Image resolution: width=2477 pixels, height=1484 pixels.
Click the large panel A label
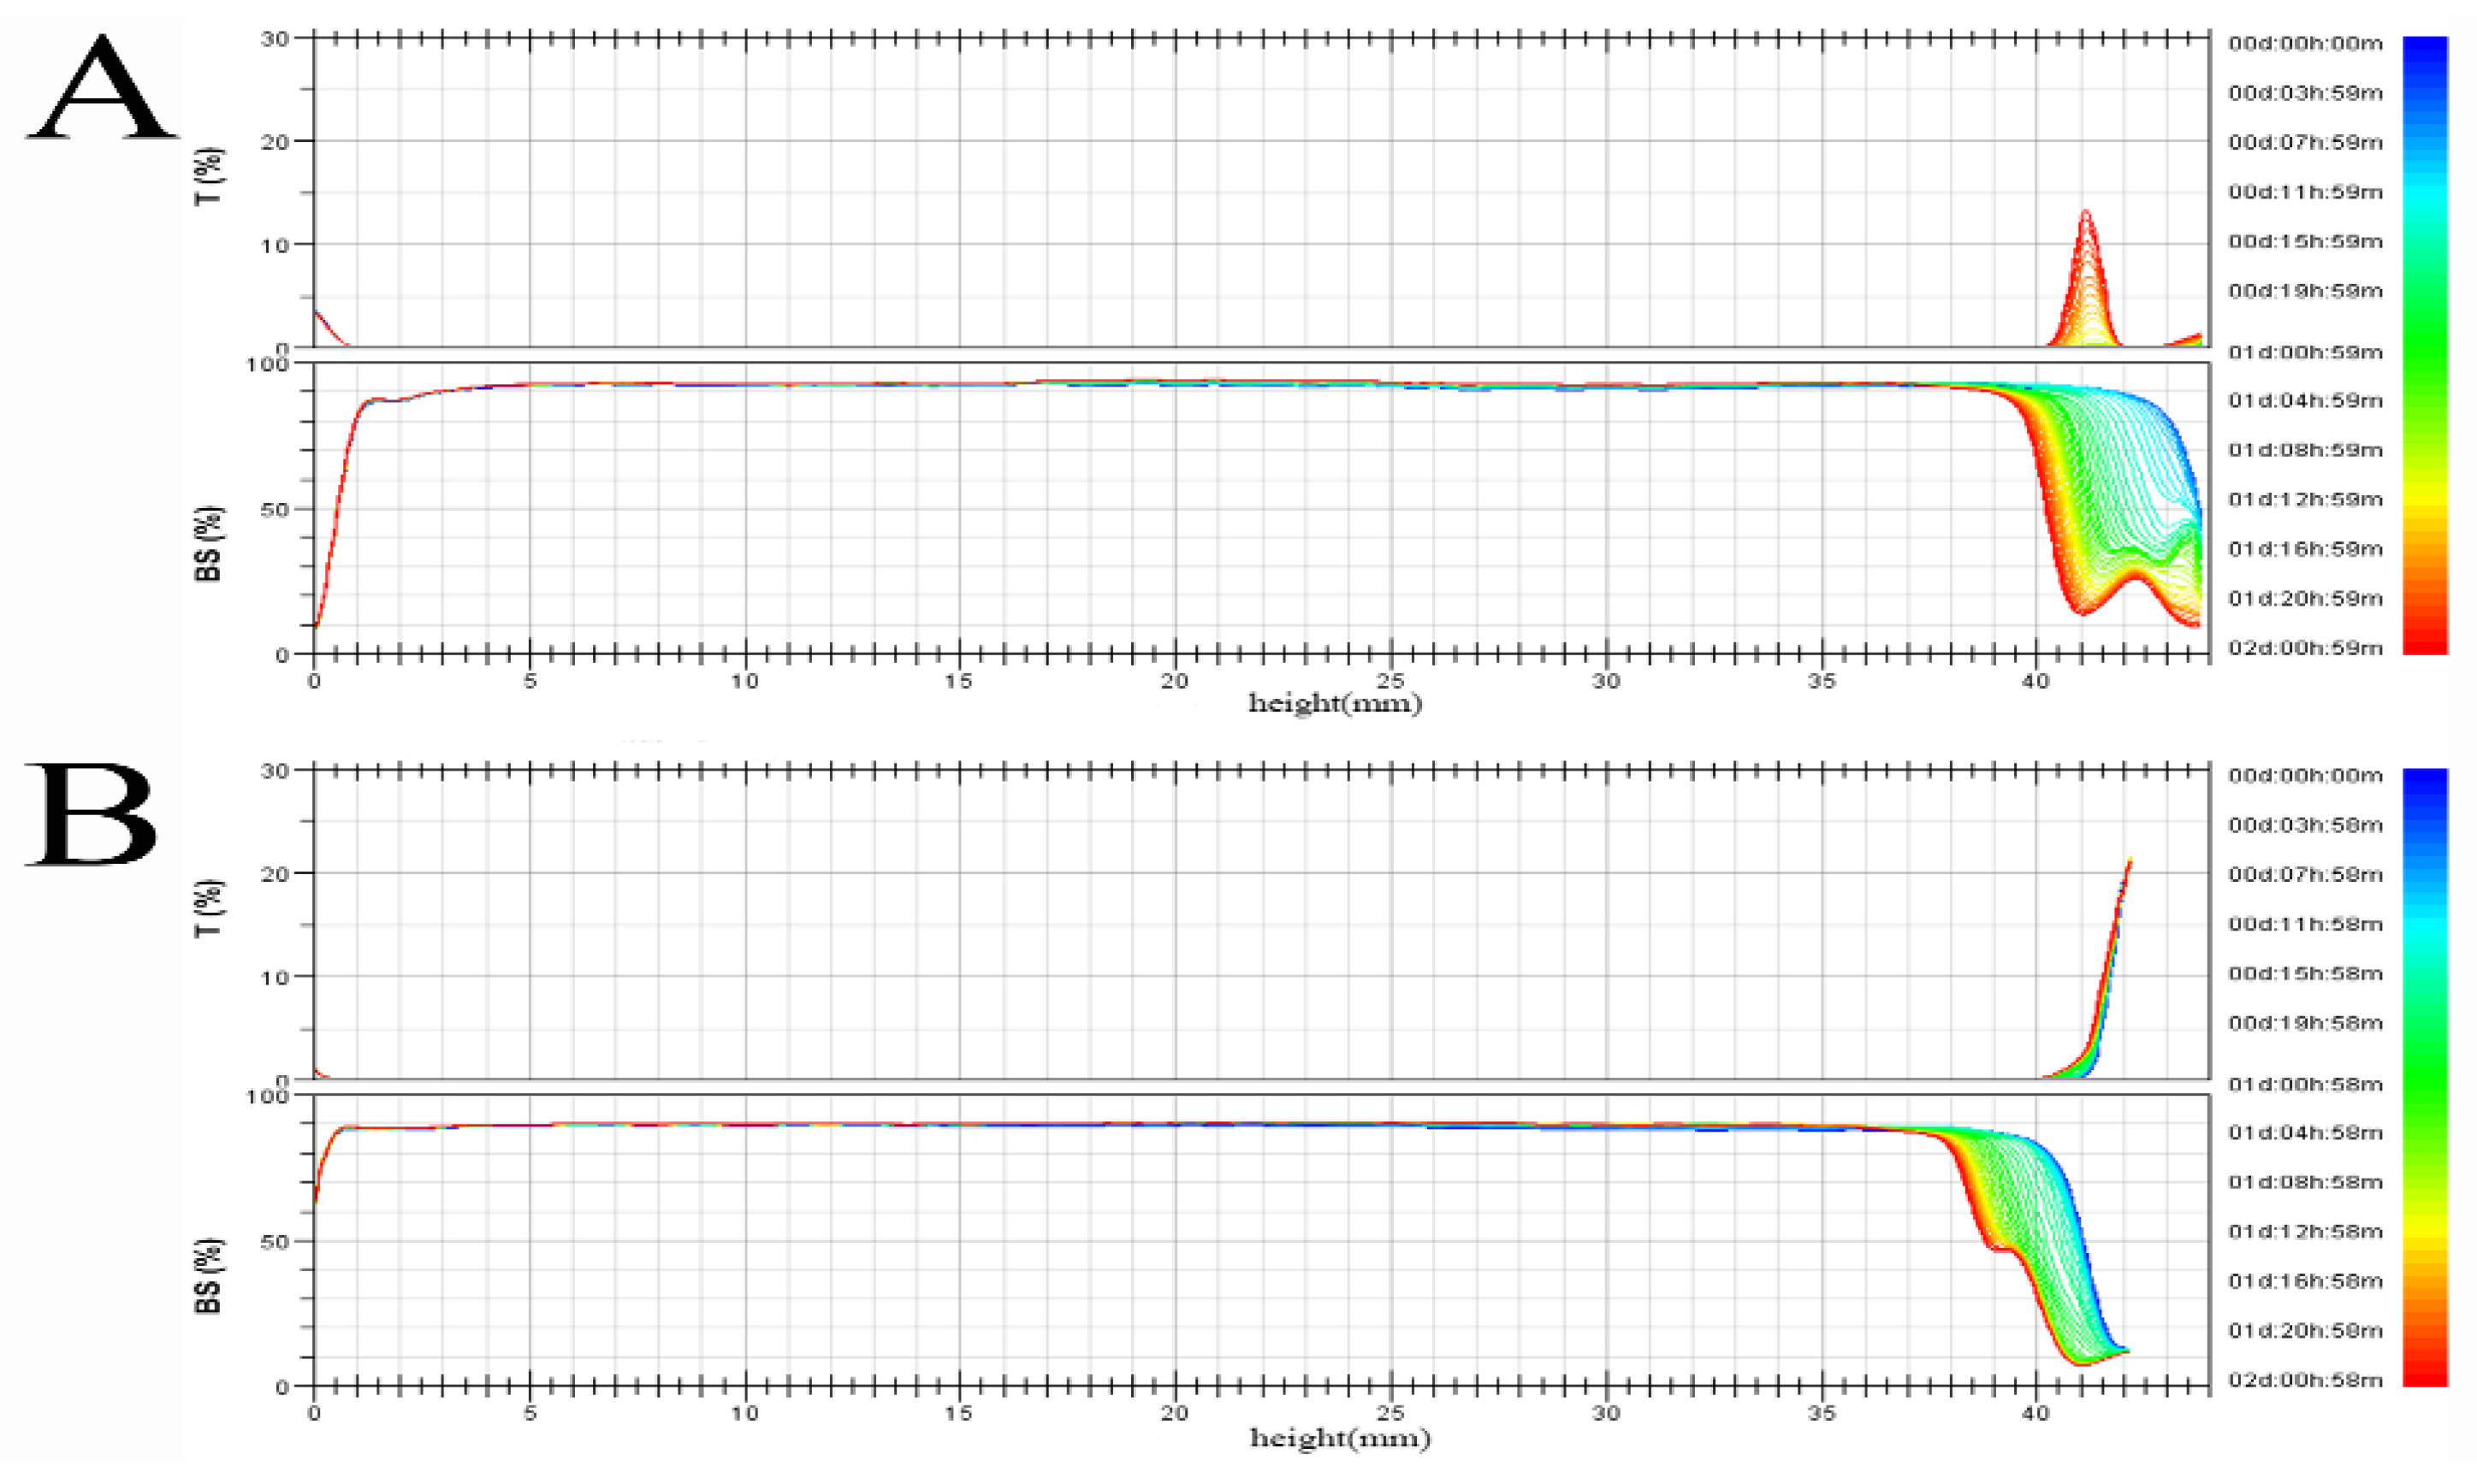(x=100, y=88)
